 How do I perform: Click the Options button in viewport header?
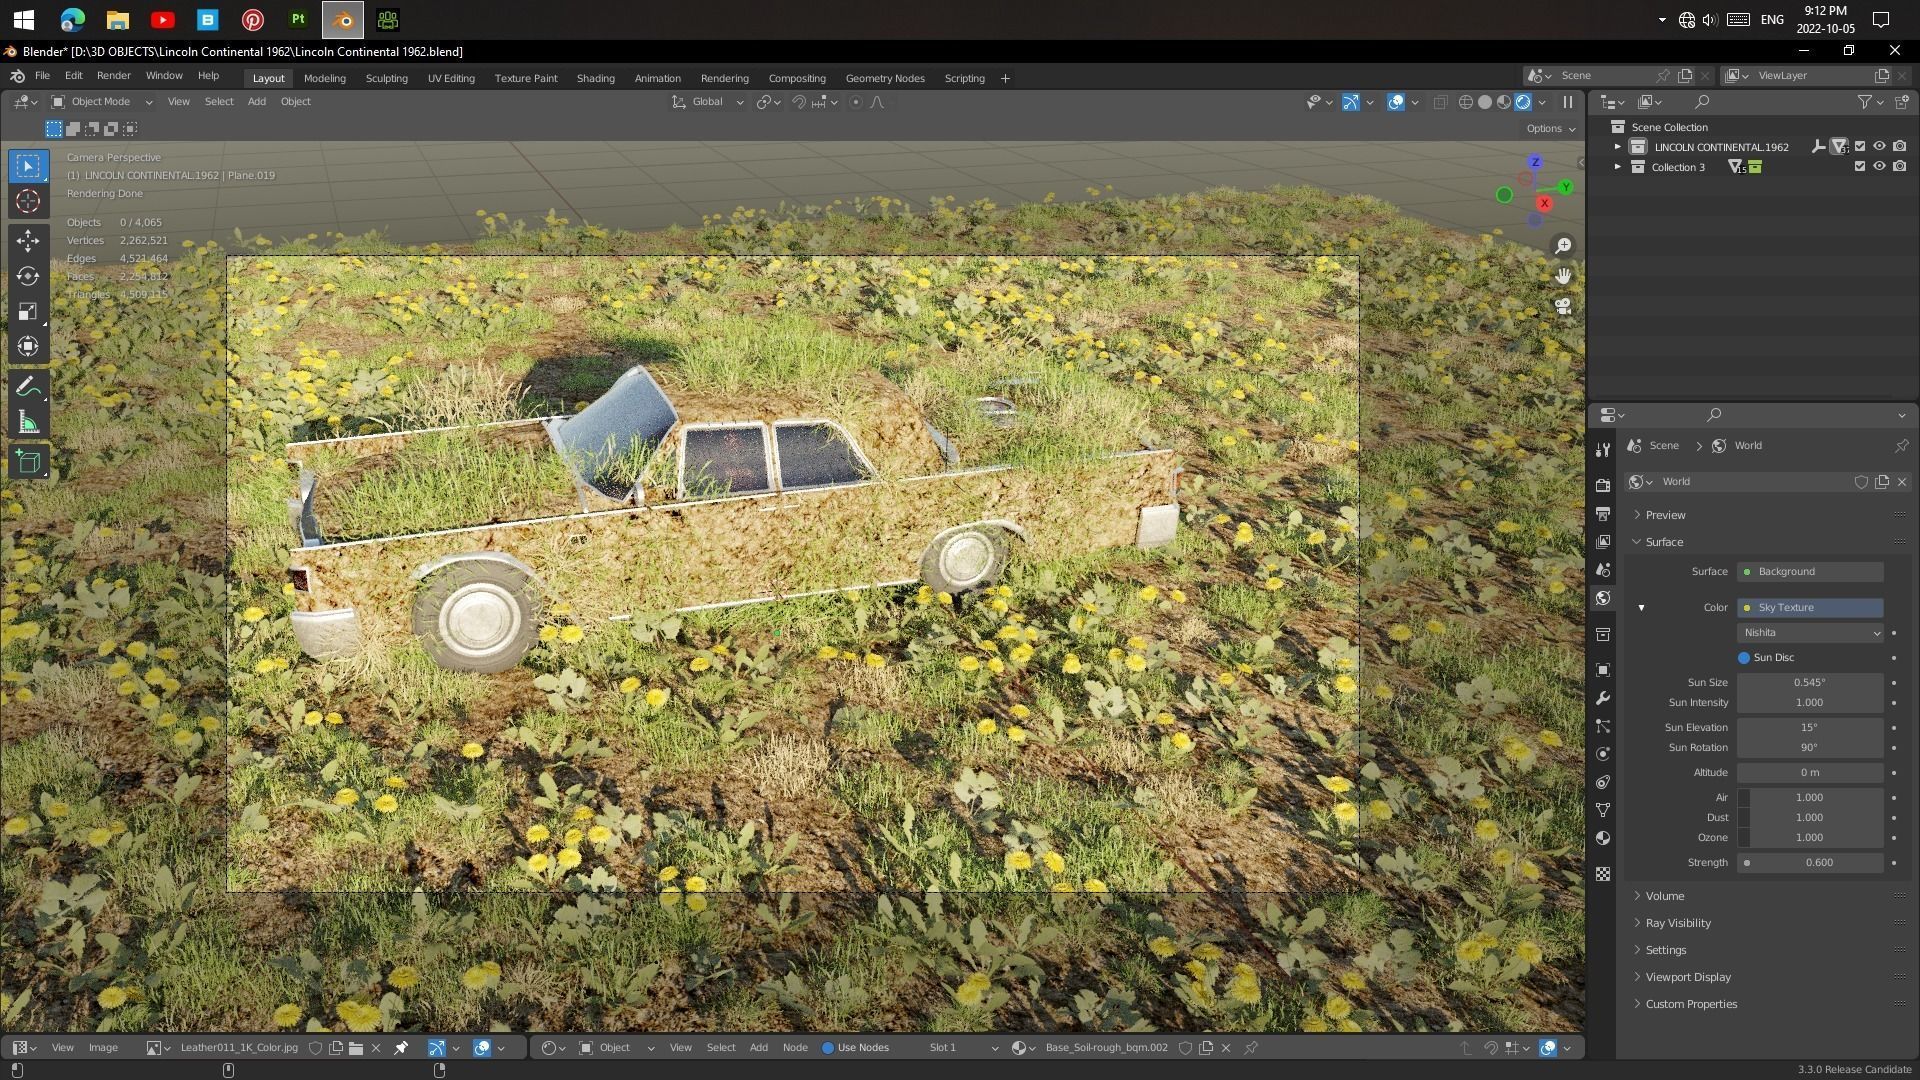click(1550, 128)
